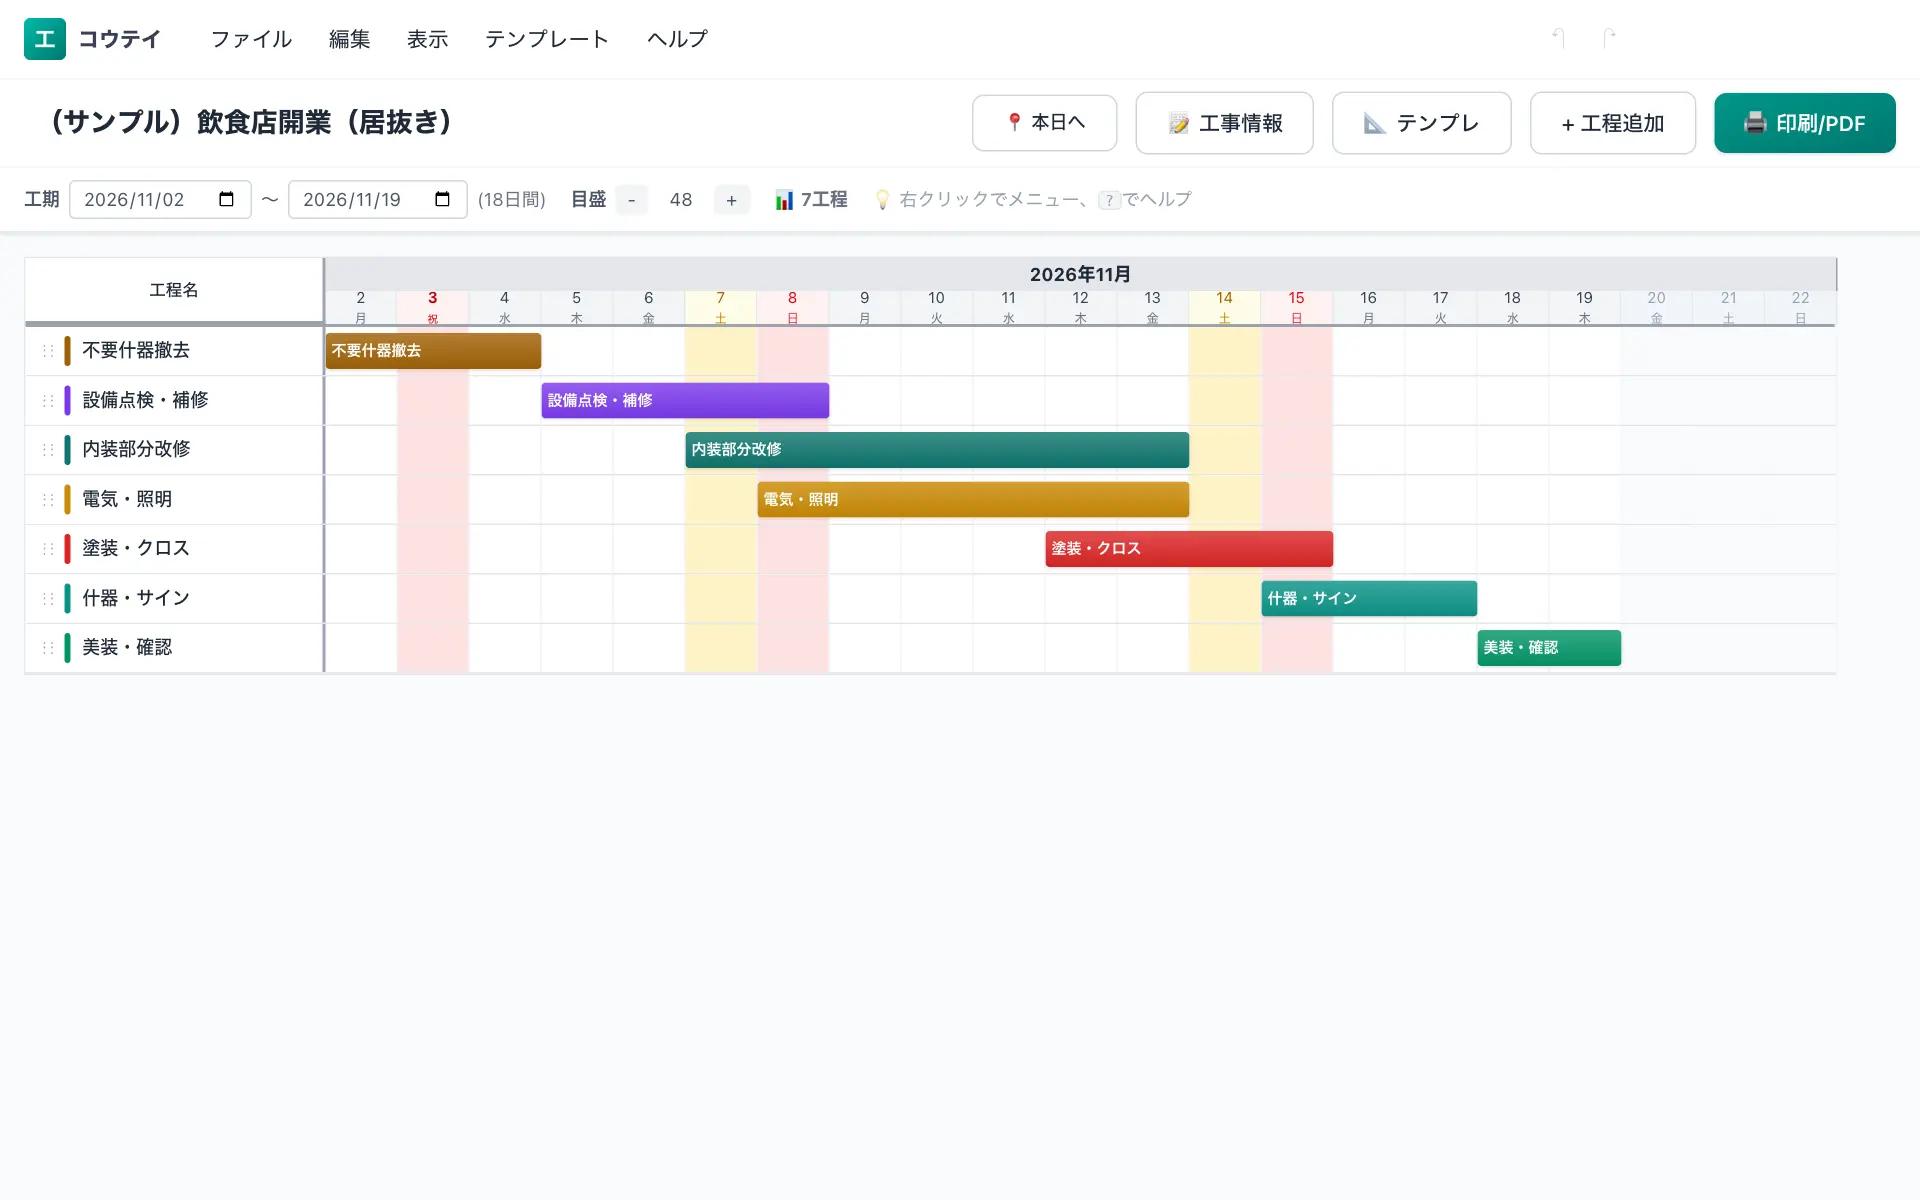Click the brown color bar of 不要什器撤去
The height and width of the screenshot is (1200, 1920).
67,351
